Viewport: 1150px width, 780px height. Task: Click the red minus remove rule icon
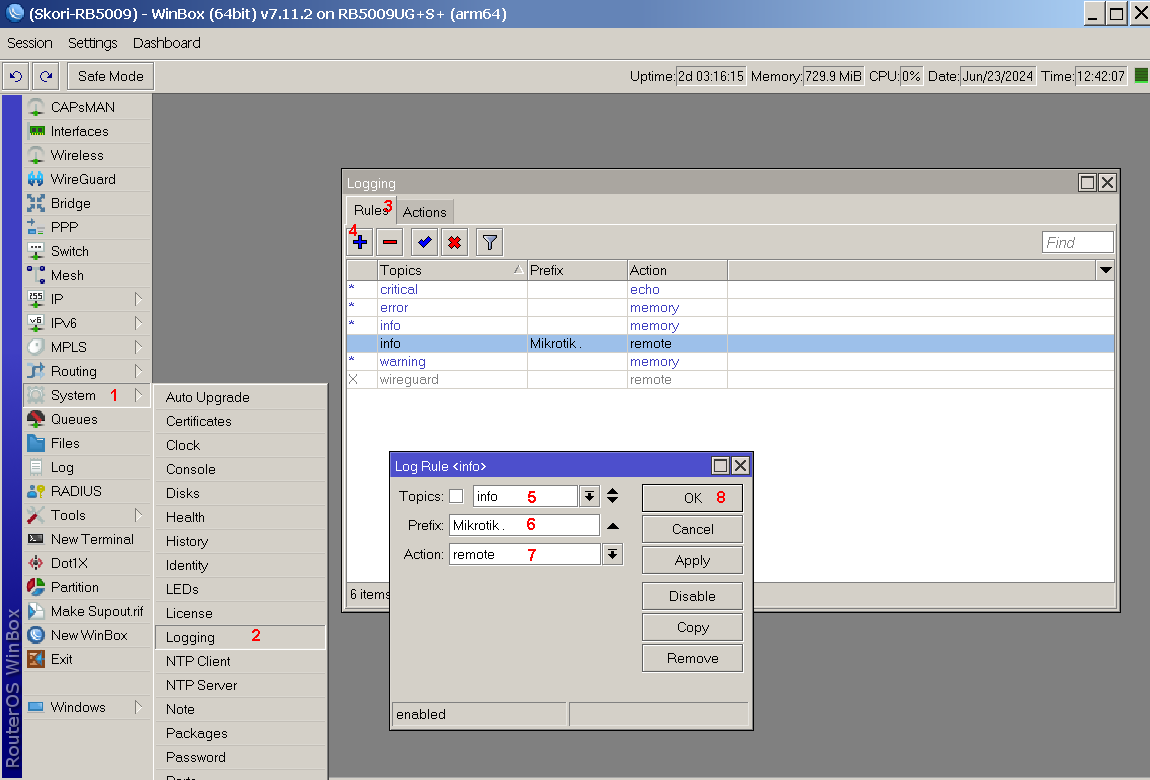(x=390, y=242)
